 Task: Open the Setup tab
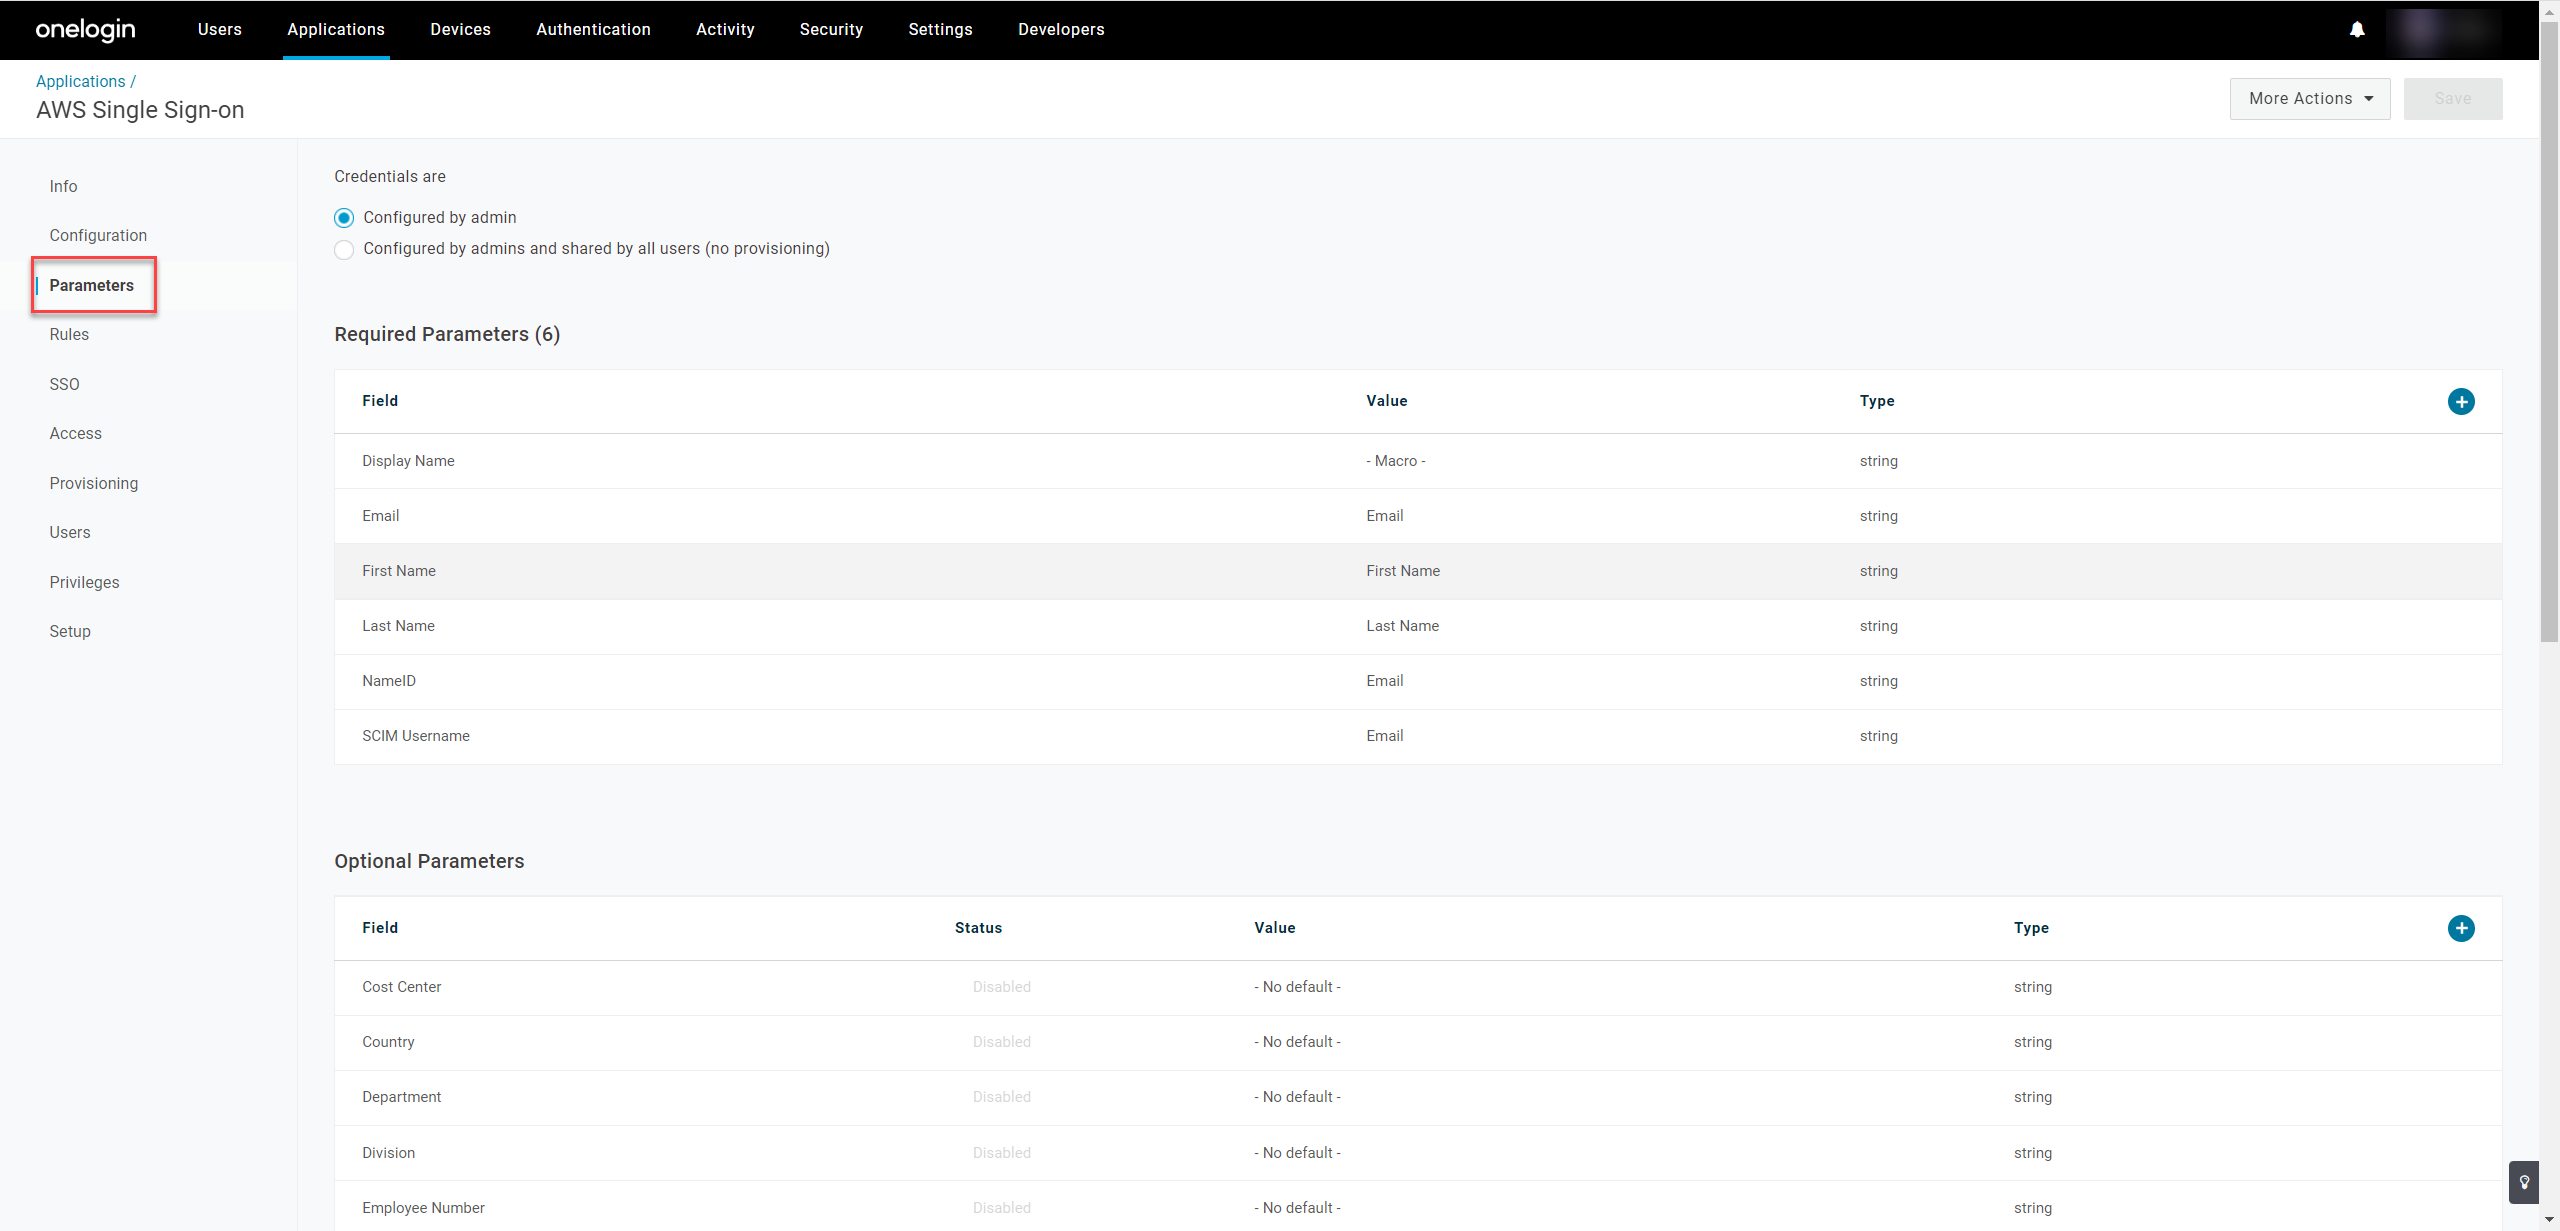coord(70,631)
